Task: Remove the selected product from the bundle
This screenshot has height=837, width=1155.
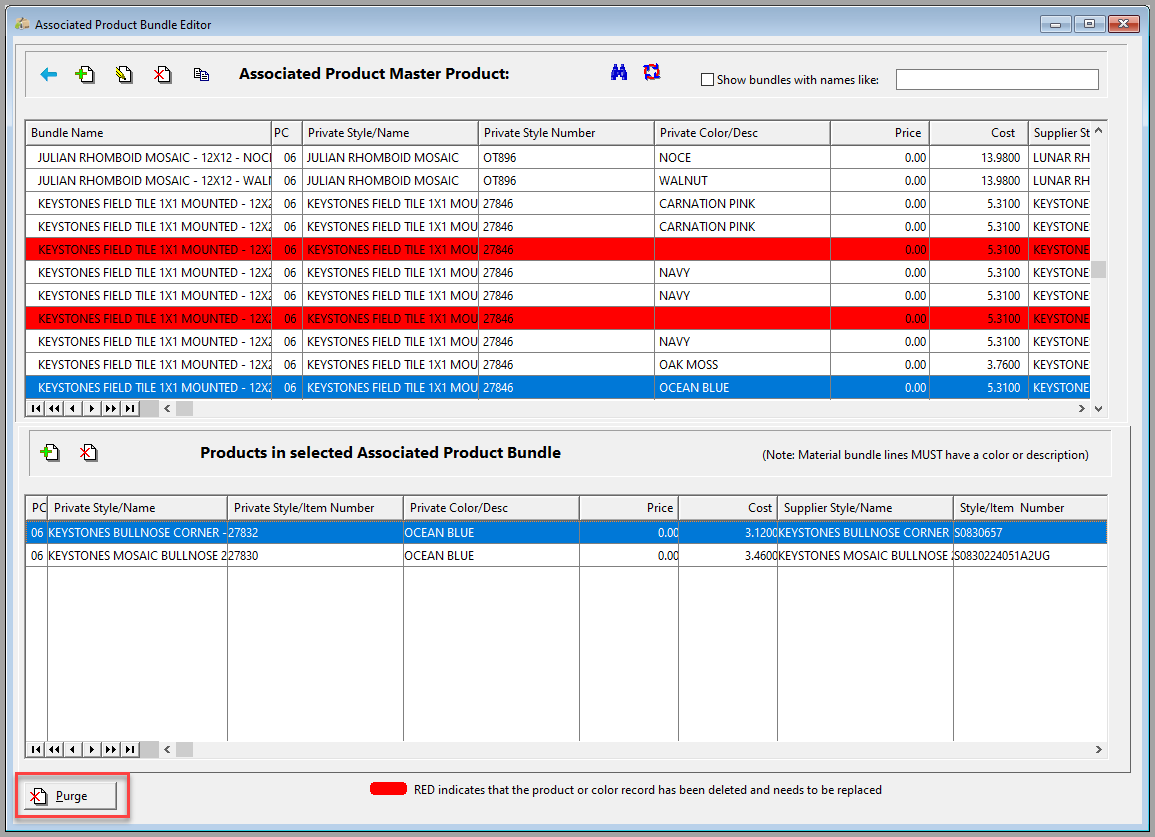Action: (88, 452)
